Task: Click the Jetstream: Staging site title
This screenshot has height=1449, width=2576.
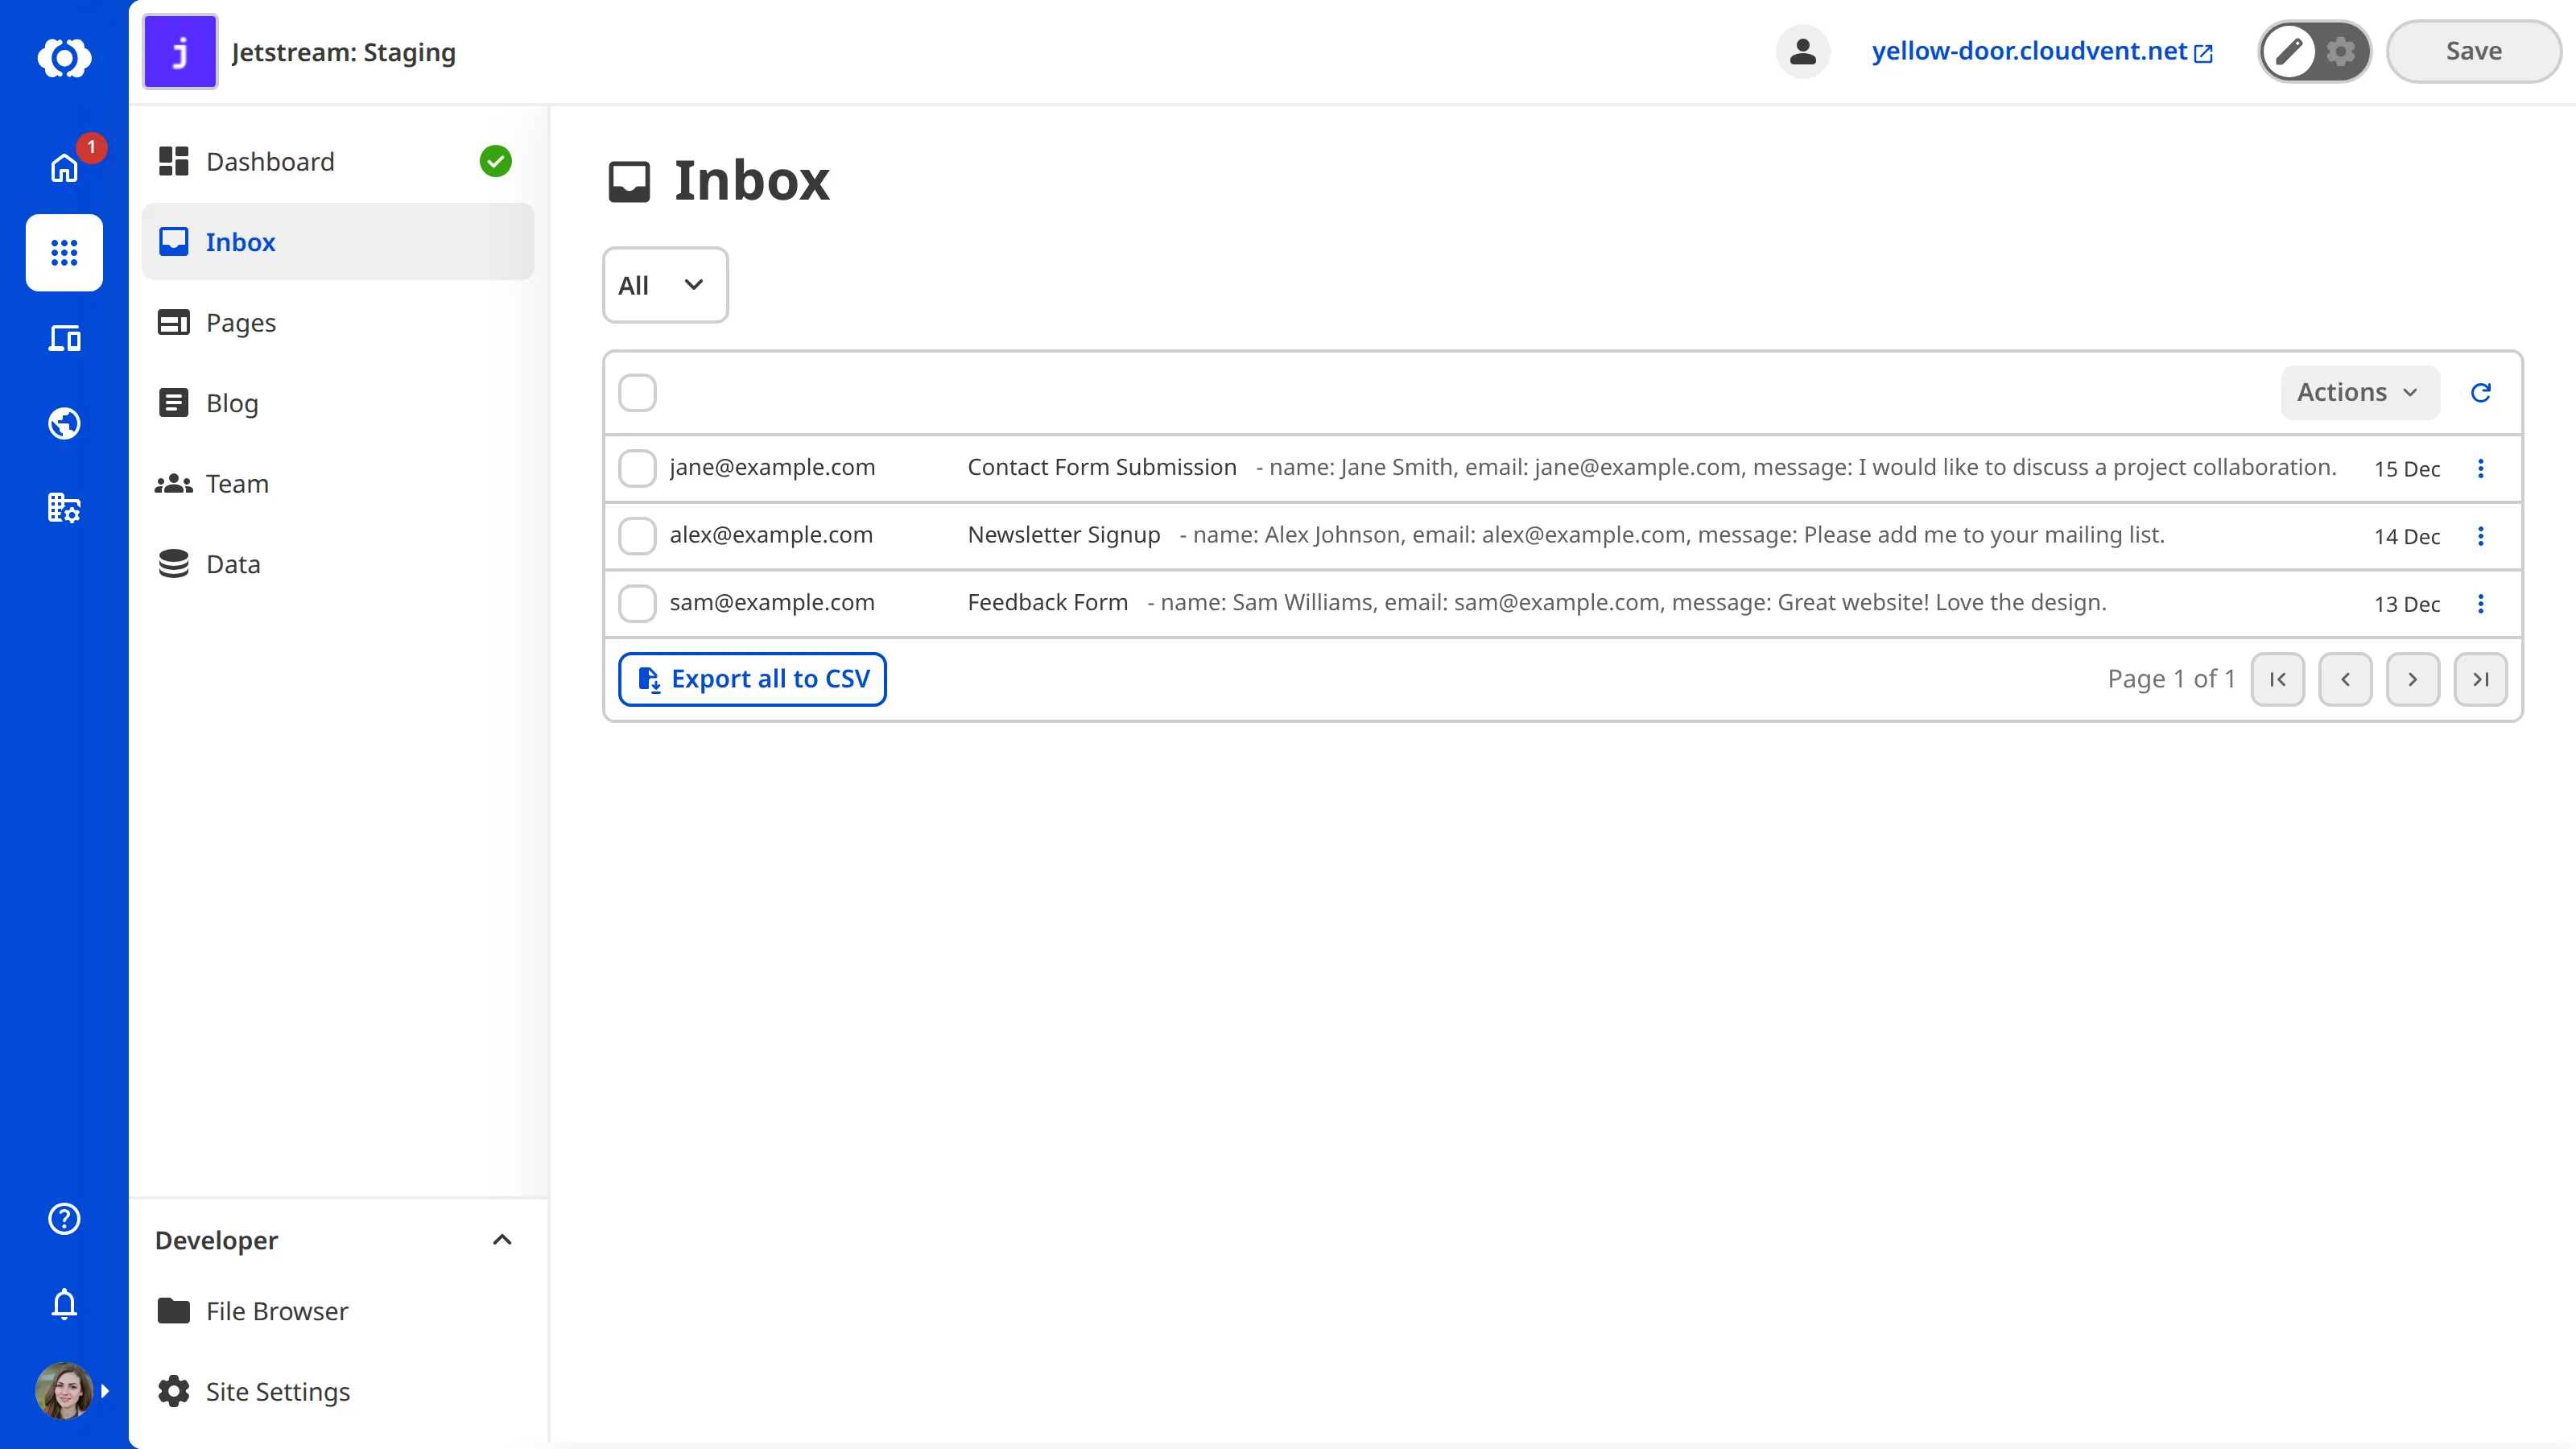Action: (343, 52)
